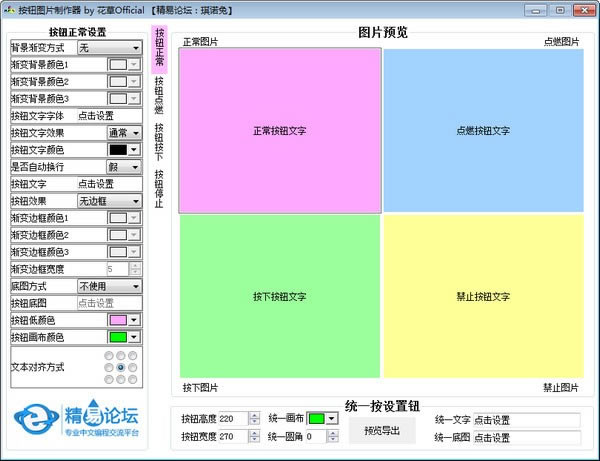This screenshot has height=461, width=600.
Task: Click 渐变背景颜色3 swatch
Action: pyautogui.click(x=118, y=99)
